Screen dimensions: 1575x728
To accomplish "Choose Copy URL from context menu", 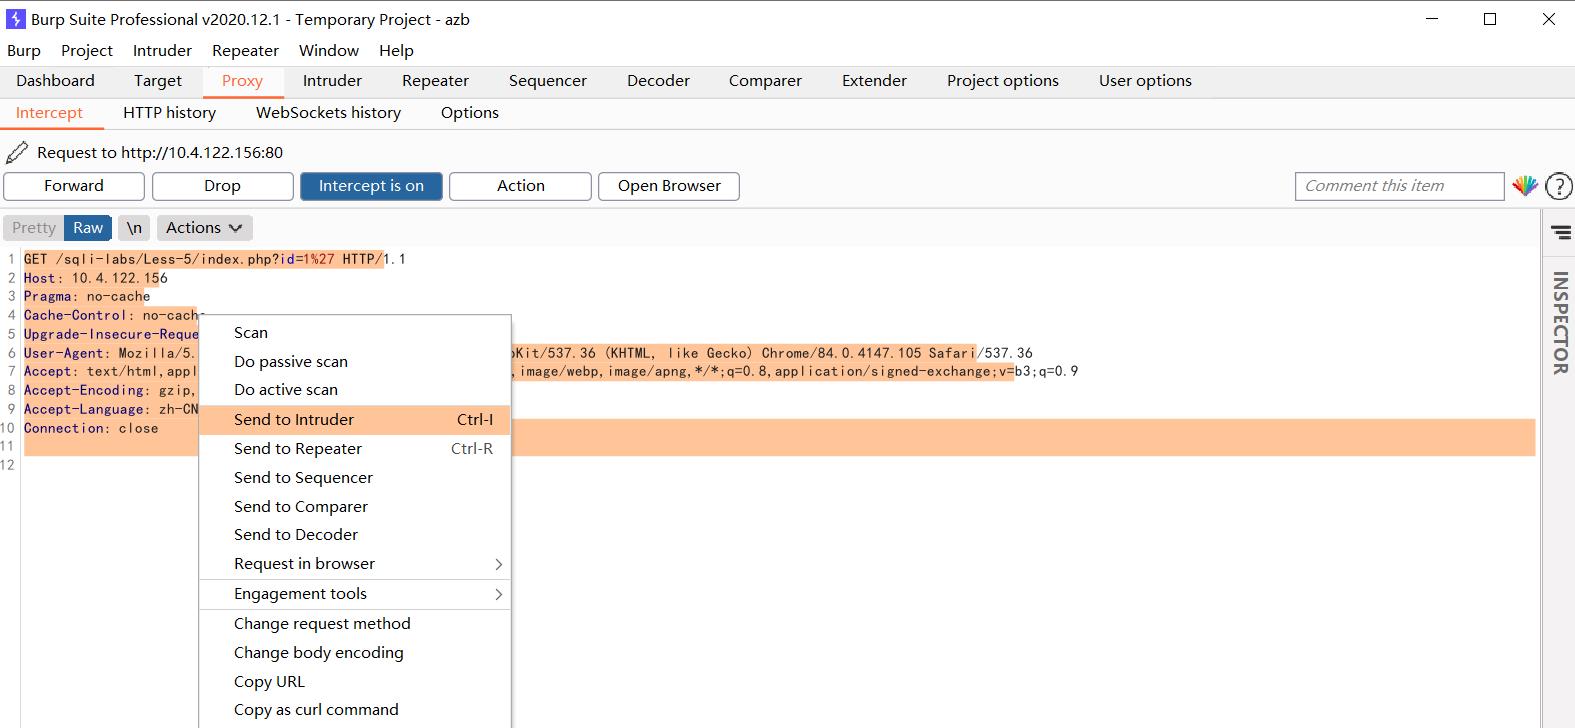I will [355, 682].
